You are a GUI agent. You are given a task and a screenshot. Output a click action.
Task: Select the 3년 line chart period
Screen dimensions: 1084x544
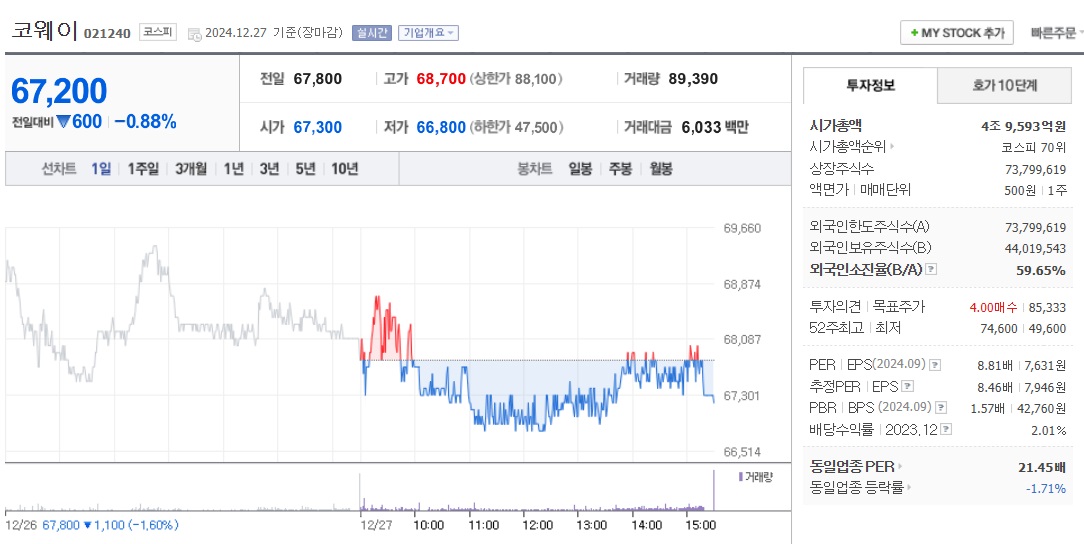[x=270, y=169]
